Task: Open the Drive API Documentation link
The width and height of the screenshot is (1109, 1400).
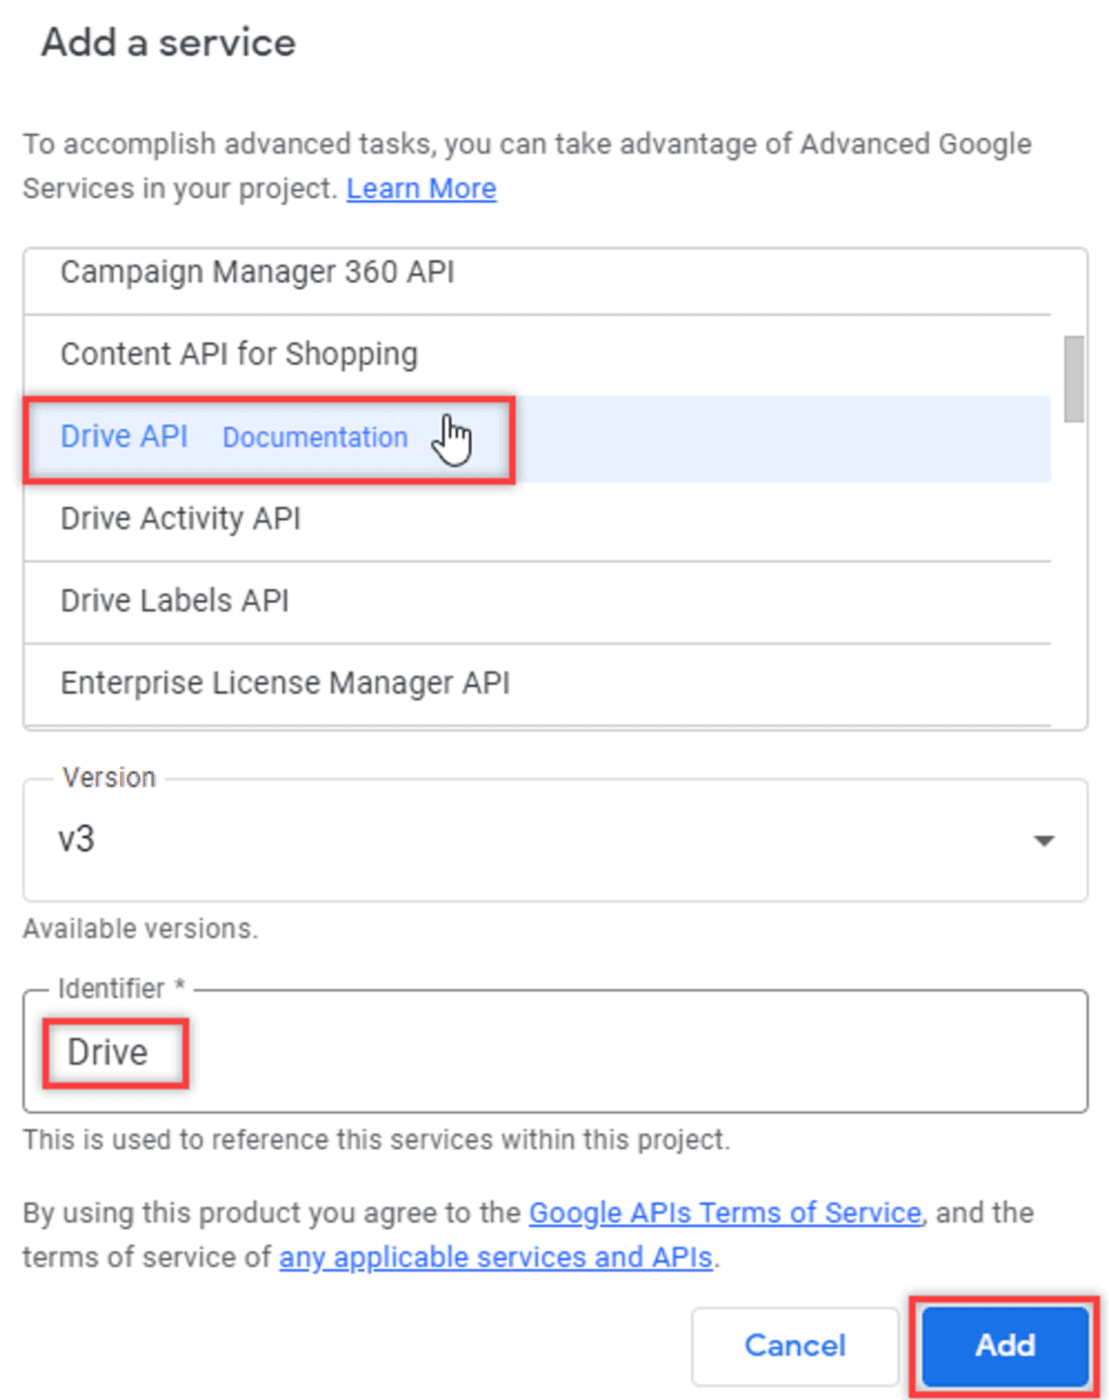Action: click(x=314, y=437)
